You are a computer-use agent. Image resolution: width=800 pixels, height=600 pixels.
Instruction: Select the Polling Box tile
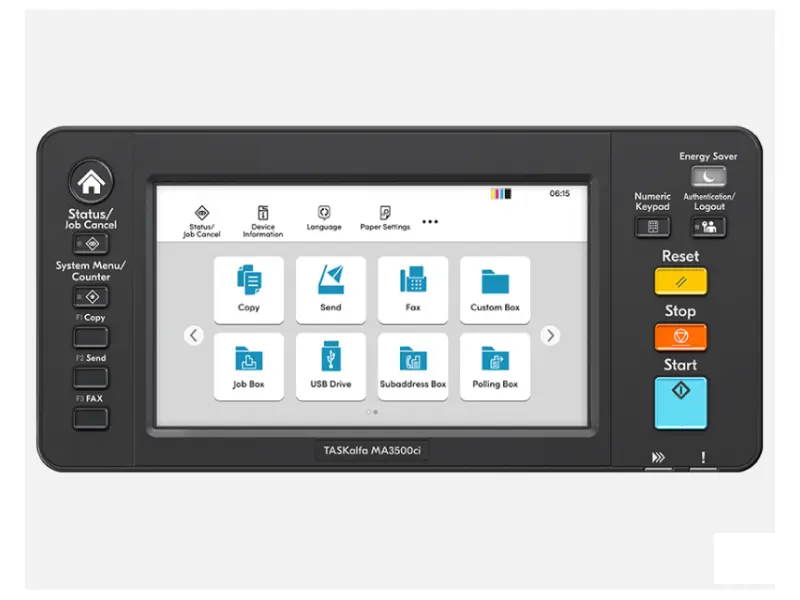click(495, 366)
